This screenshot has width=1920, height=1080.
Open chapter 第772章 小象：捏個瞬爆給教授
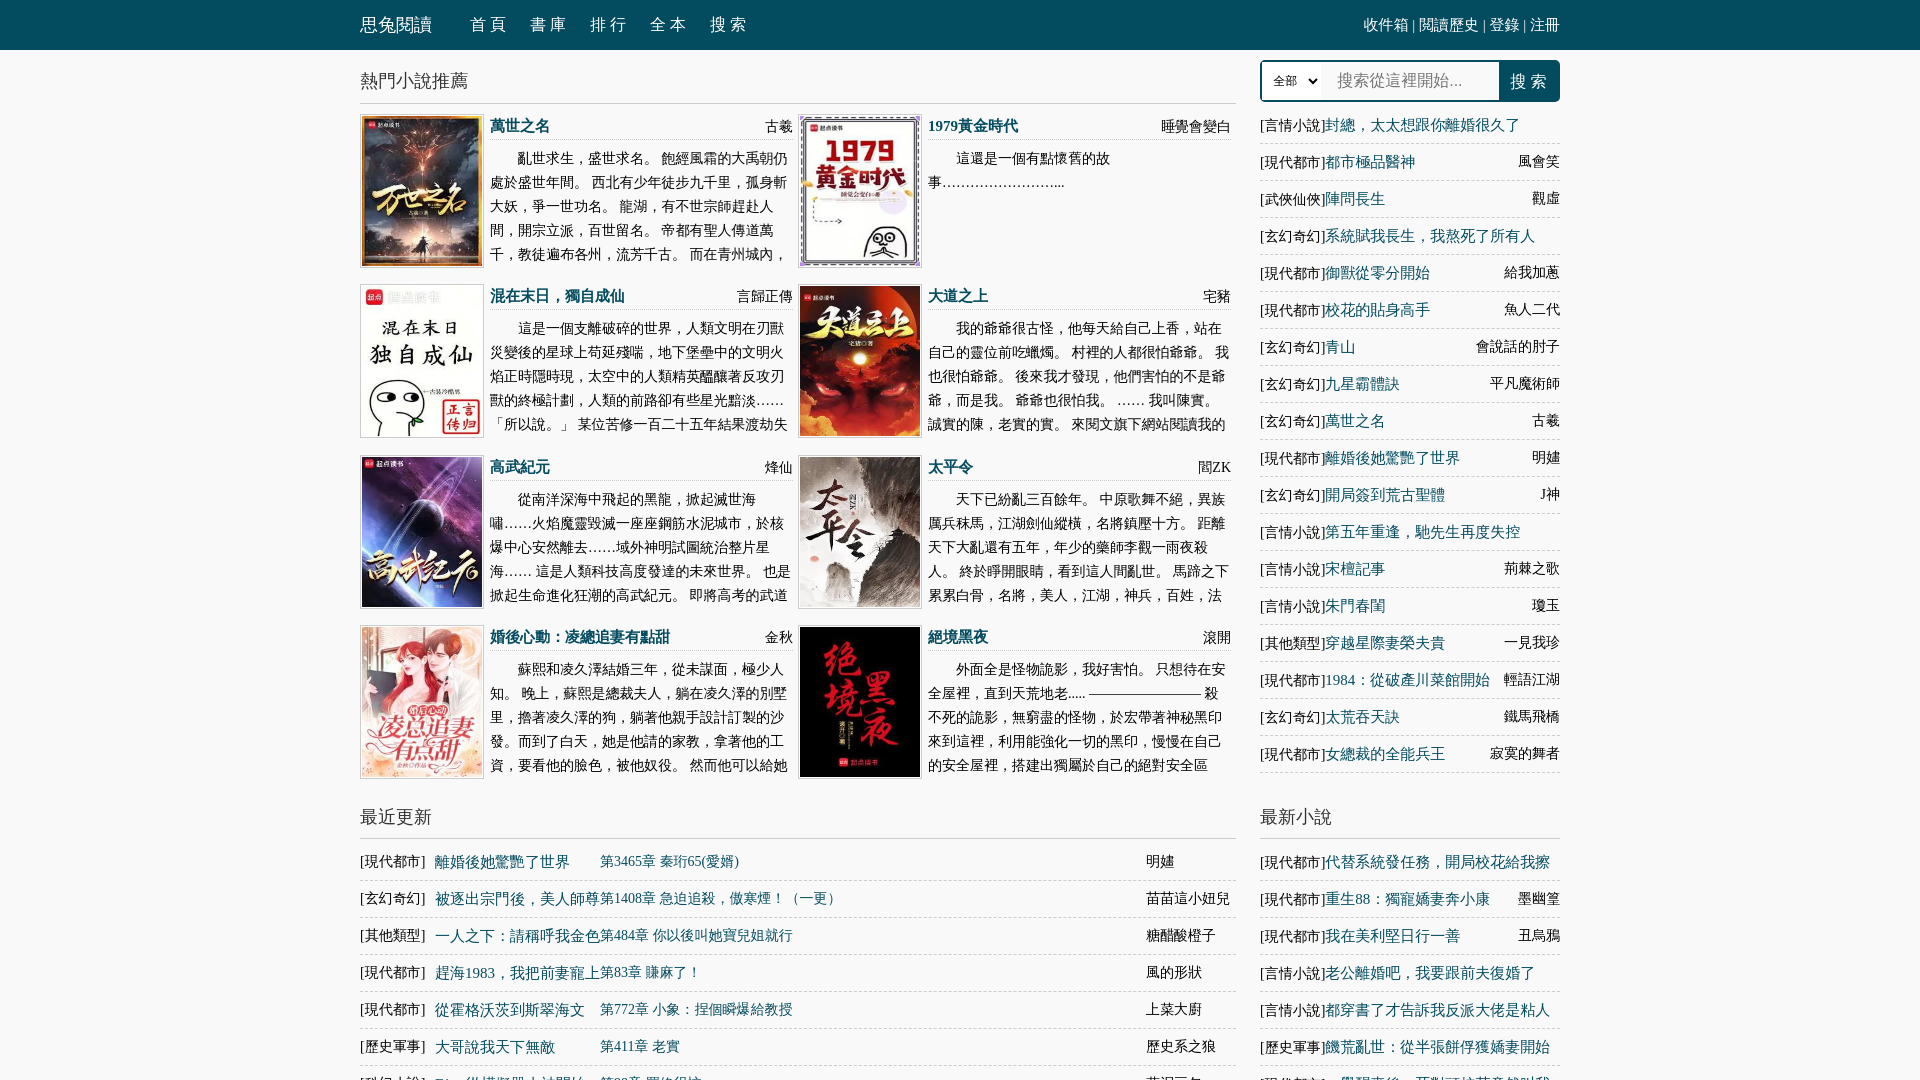click(696, 1010)
